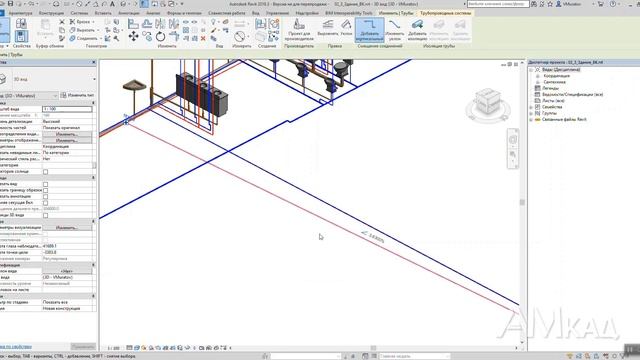Expand Семейства node in project browser
640x360 pixels.
click(x=531, y=107)
